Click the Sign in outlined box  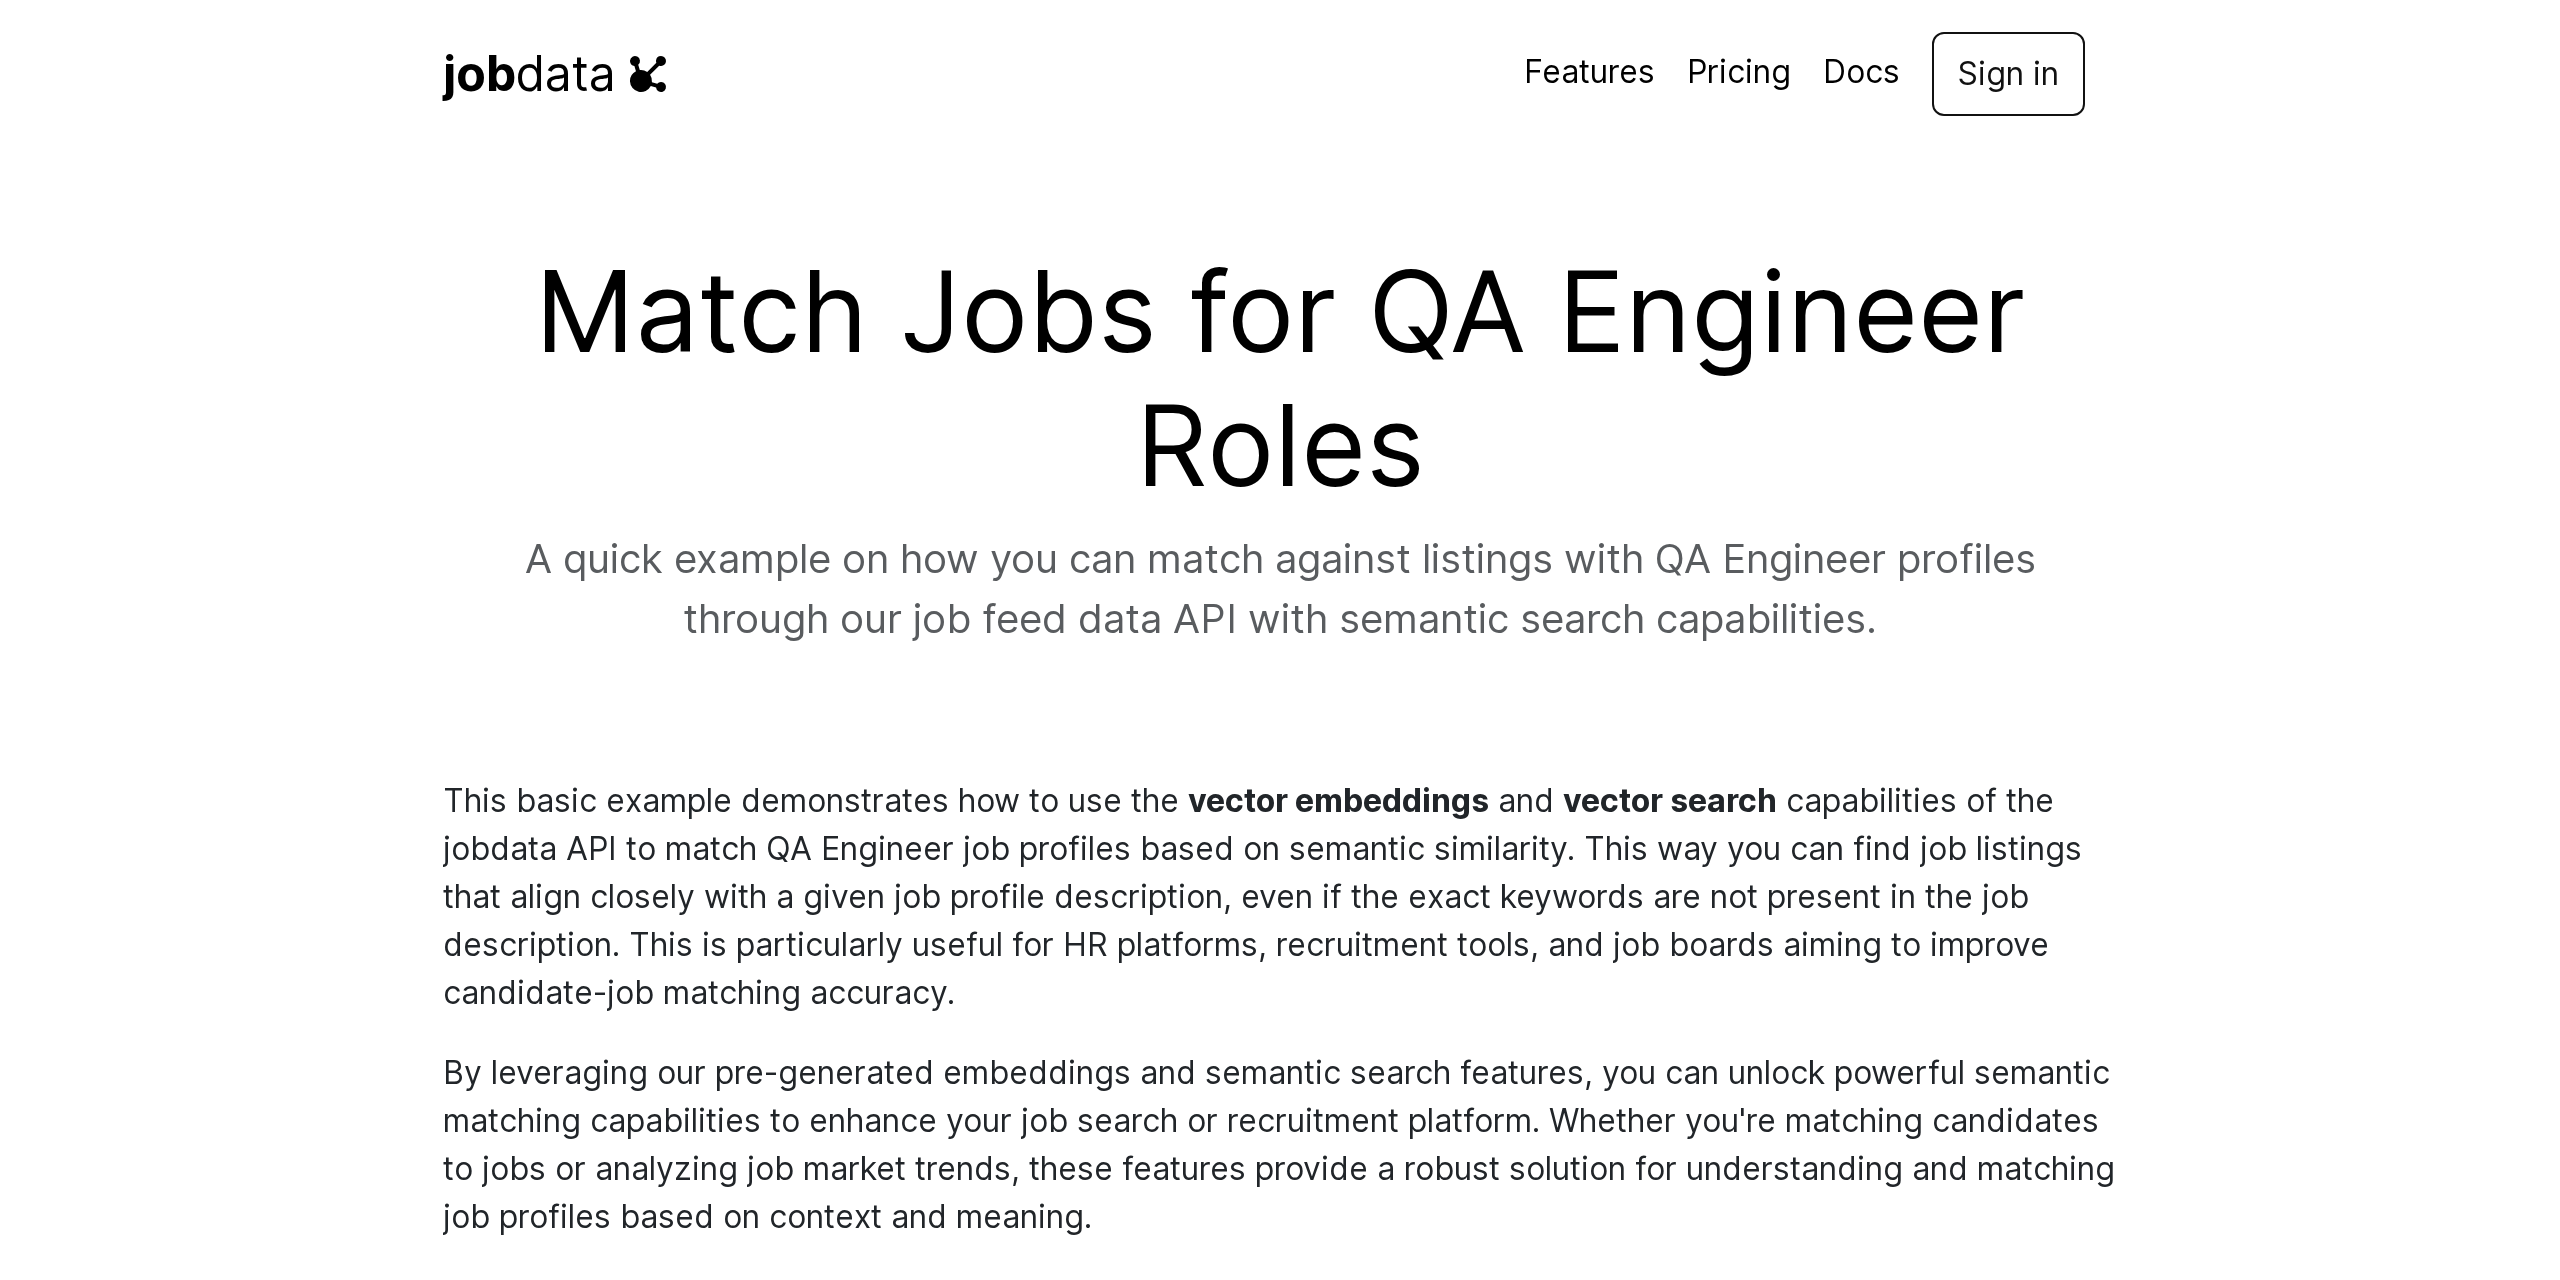click(x=2007, y=74)
